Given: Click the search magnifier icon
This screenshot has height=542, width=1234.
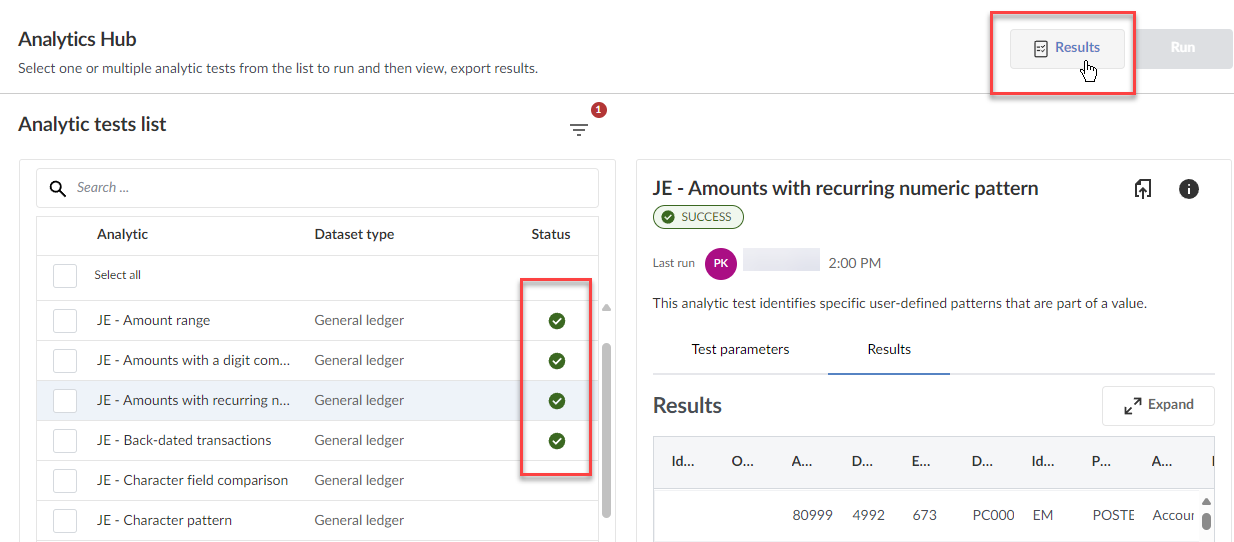Looking at the screenshot, I should tap(58, 188).
